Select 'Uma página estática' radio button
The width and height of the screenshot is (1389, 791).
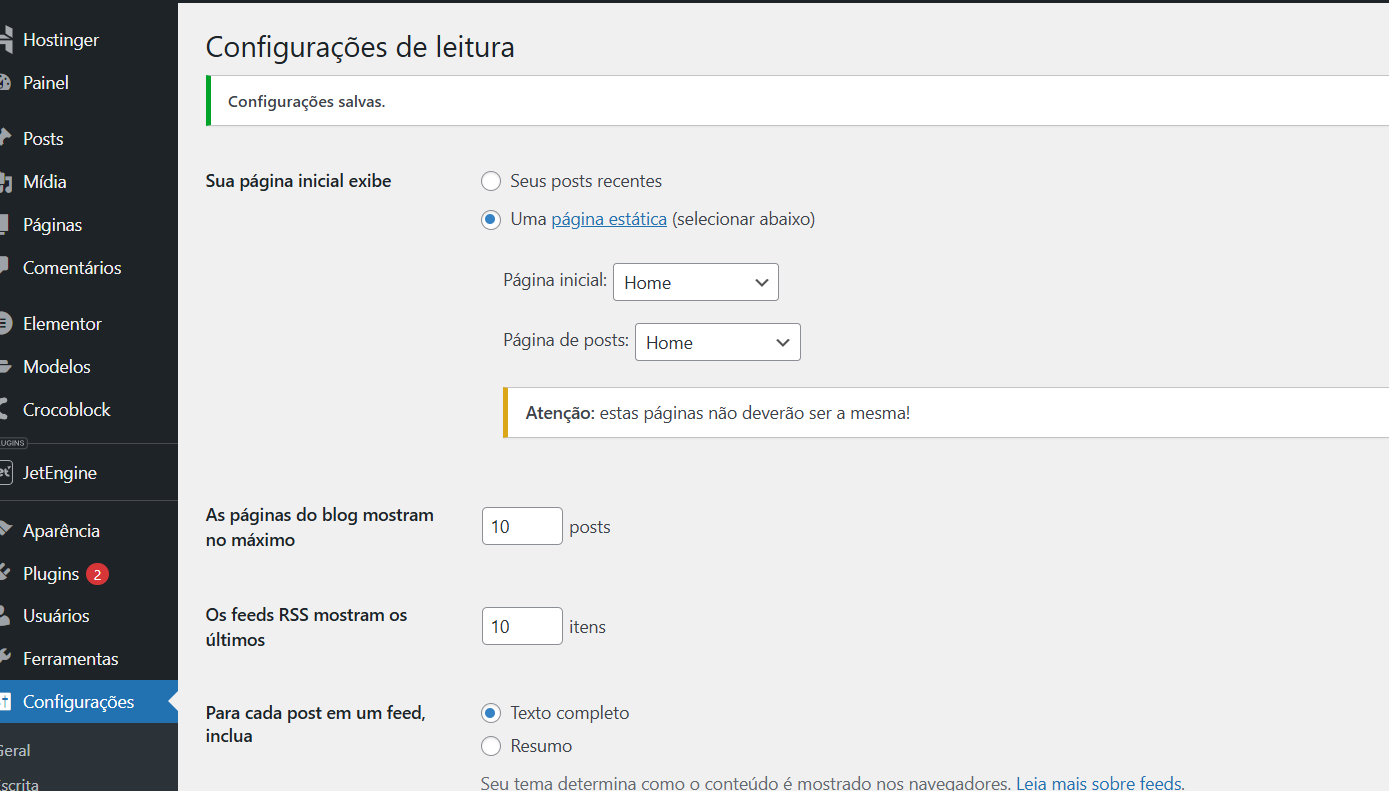(491, 220)
